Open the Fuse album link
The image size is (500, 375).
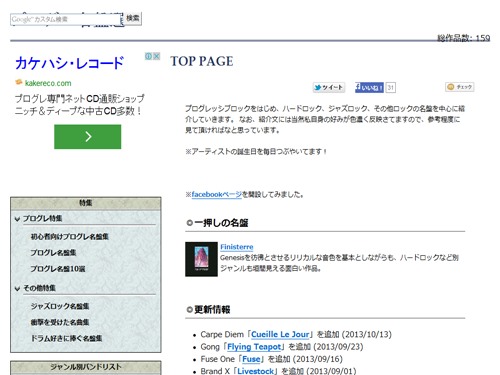click(x=251, y=359)
